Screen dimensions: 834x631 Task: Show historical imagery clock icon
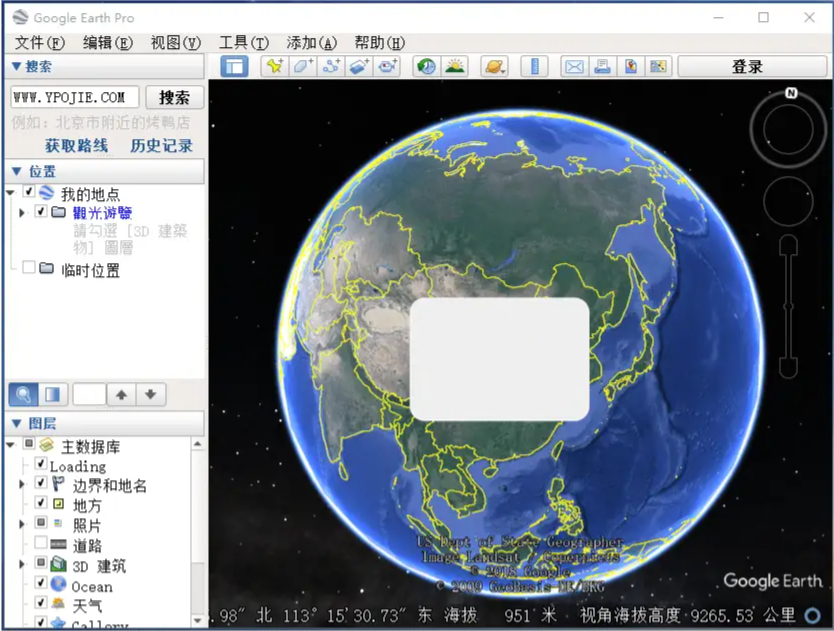(426, 67)
